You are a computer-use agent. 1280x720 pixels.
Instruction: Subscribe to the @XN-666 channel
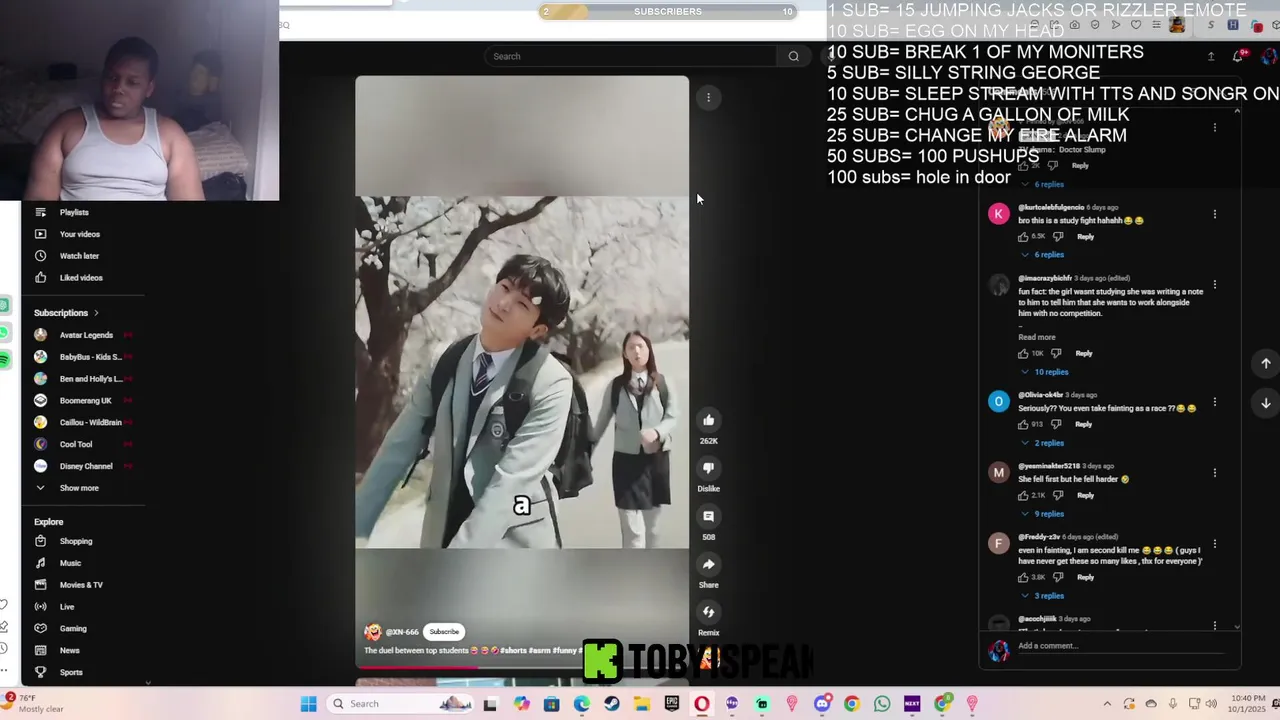point(444,632)
